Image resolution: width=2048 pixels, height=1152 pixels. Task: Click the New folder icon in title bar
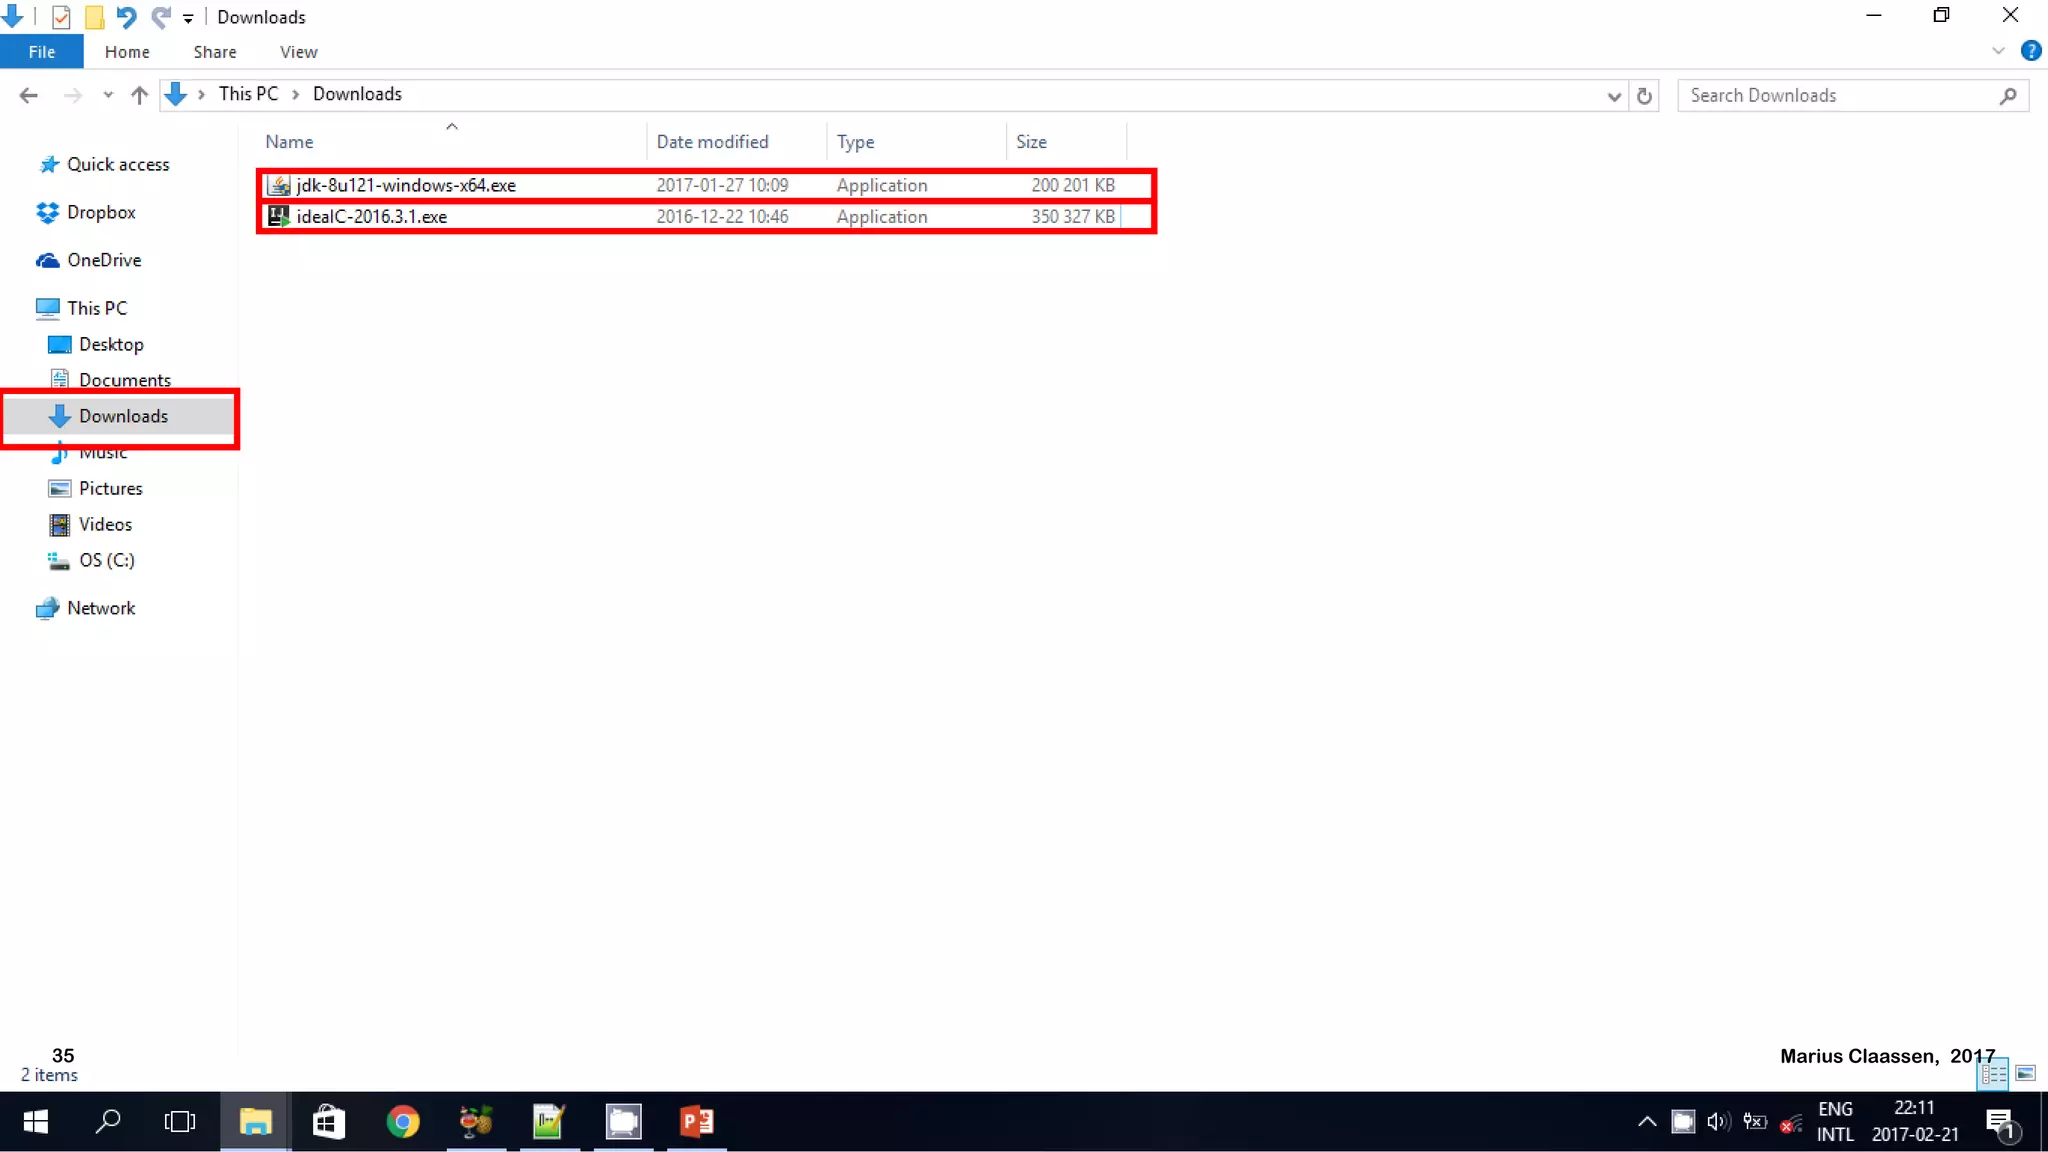[94, 17]
